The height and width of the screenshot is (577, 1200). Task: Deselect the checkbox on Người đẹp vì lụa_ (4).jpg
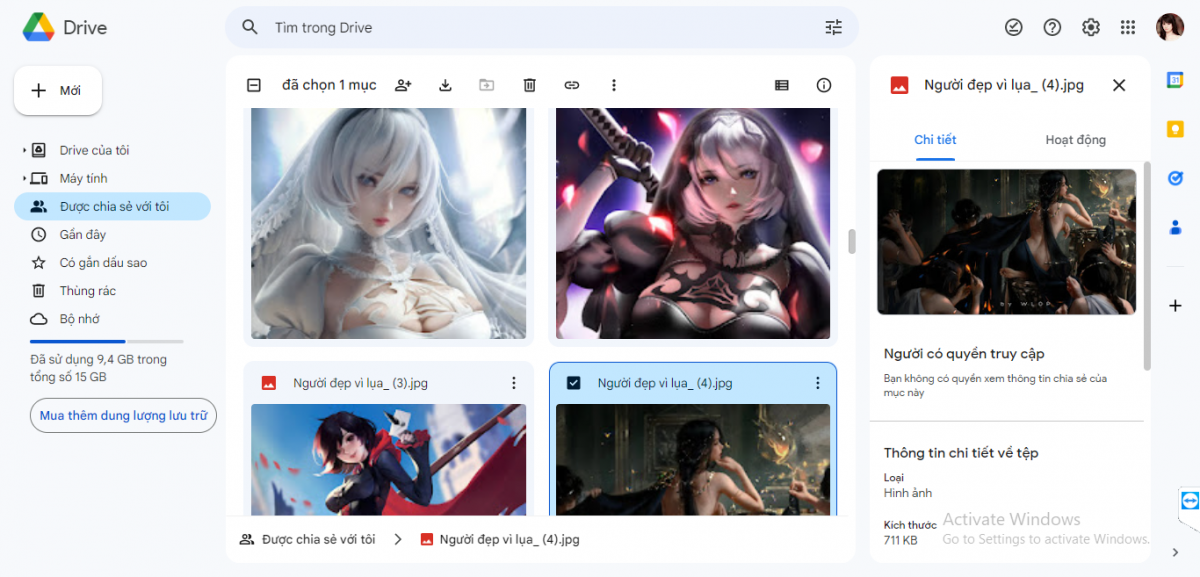[x=571, y=382]
